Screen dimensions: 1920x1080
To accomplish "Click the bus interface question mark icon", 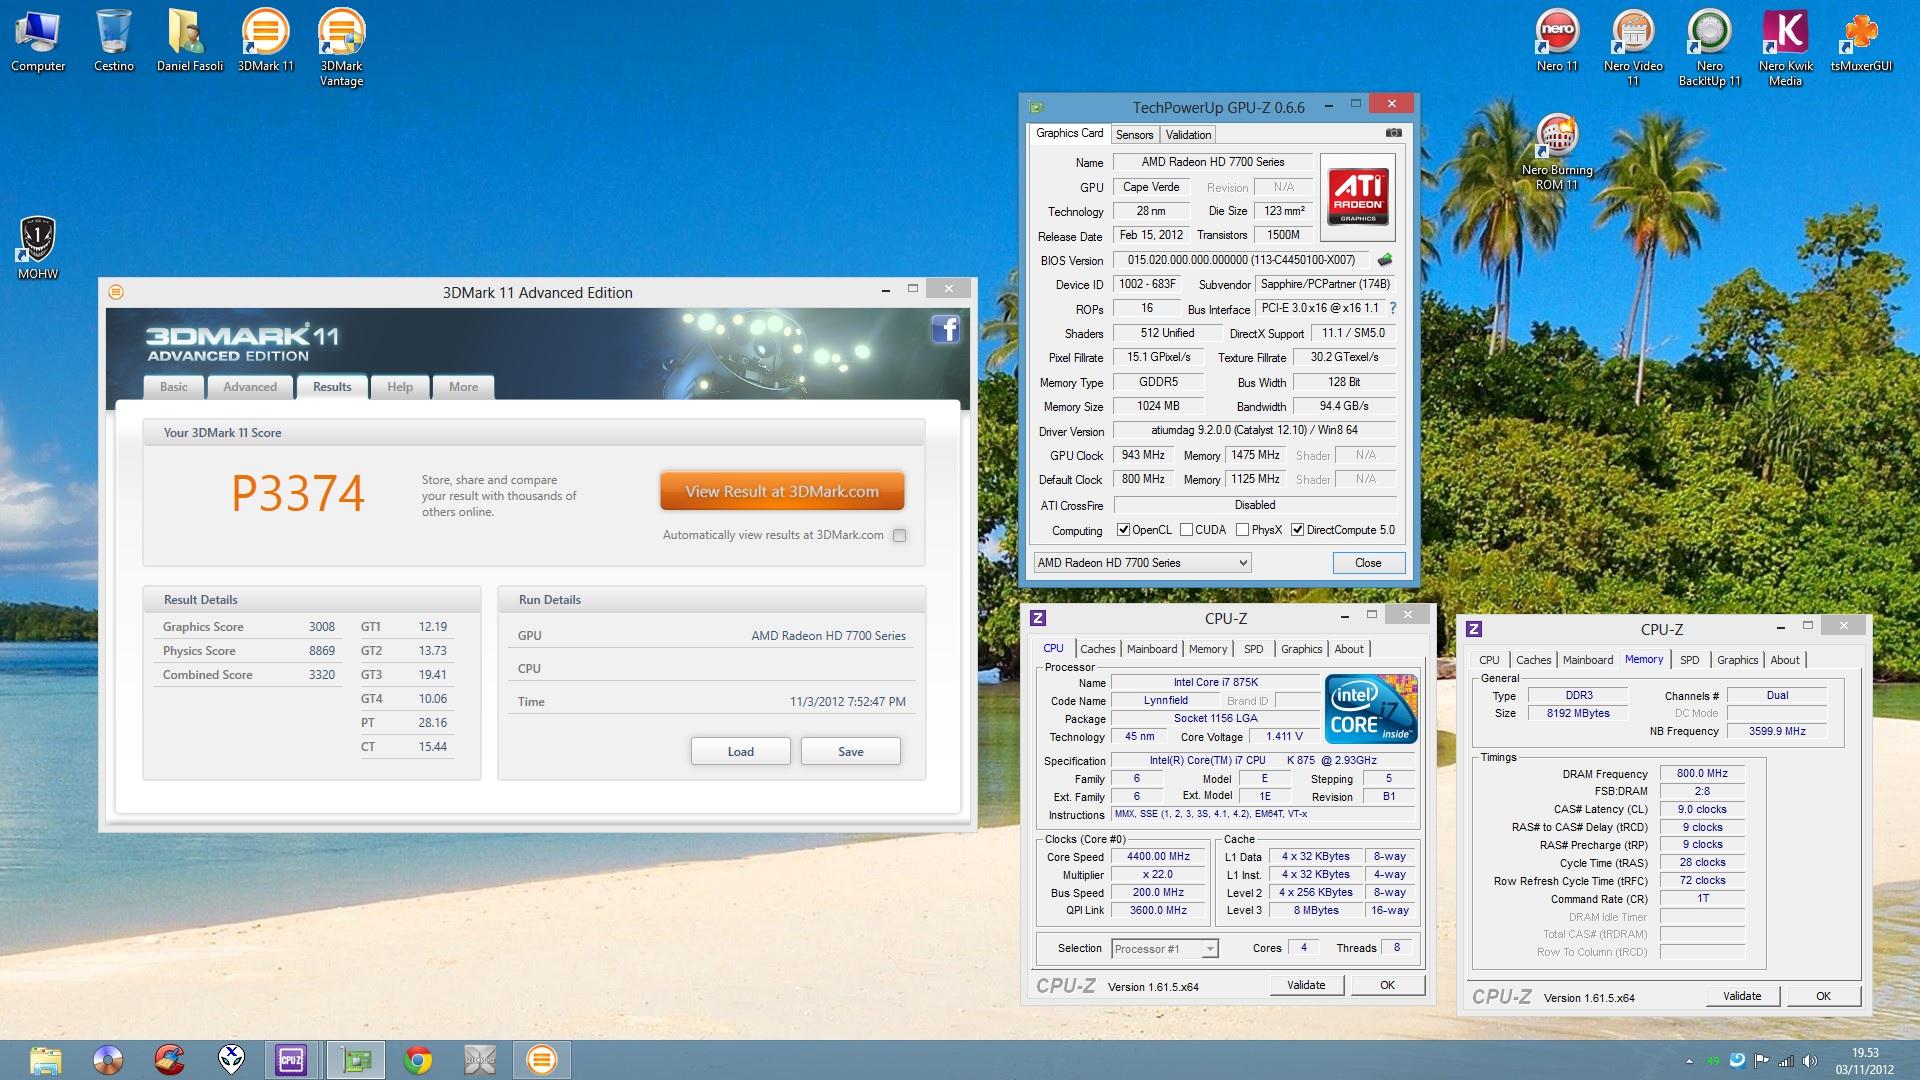I will 1392,308.
